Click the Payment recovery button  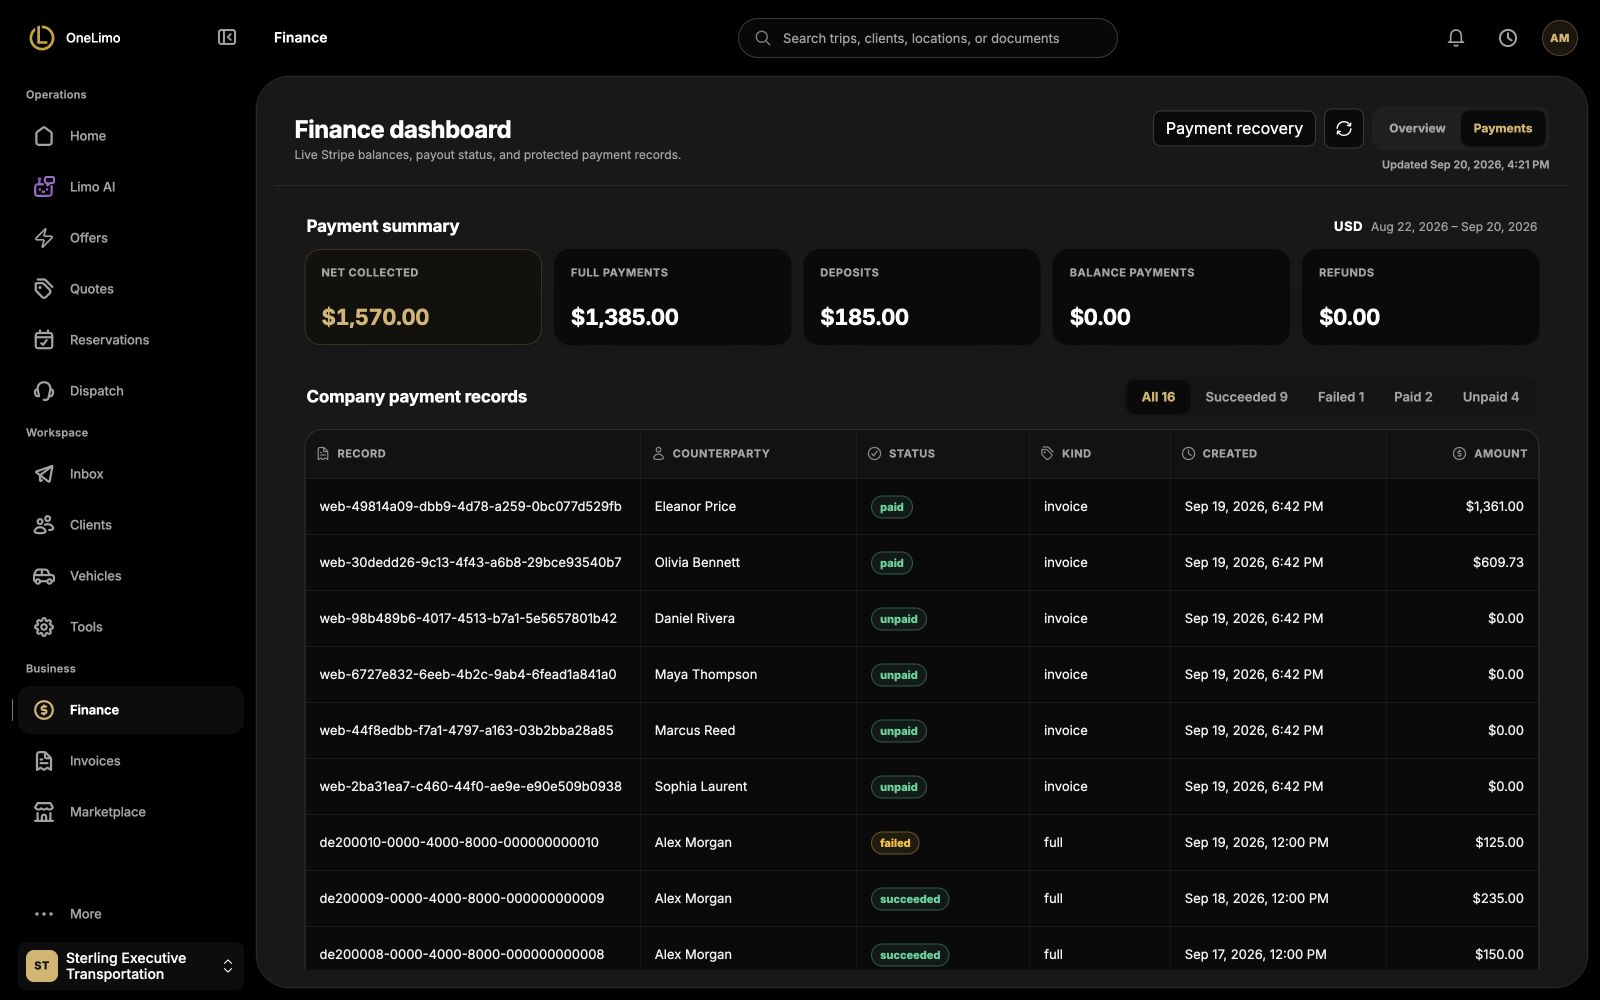click(1234, 129)
